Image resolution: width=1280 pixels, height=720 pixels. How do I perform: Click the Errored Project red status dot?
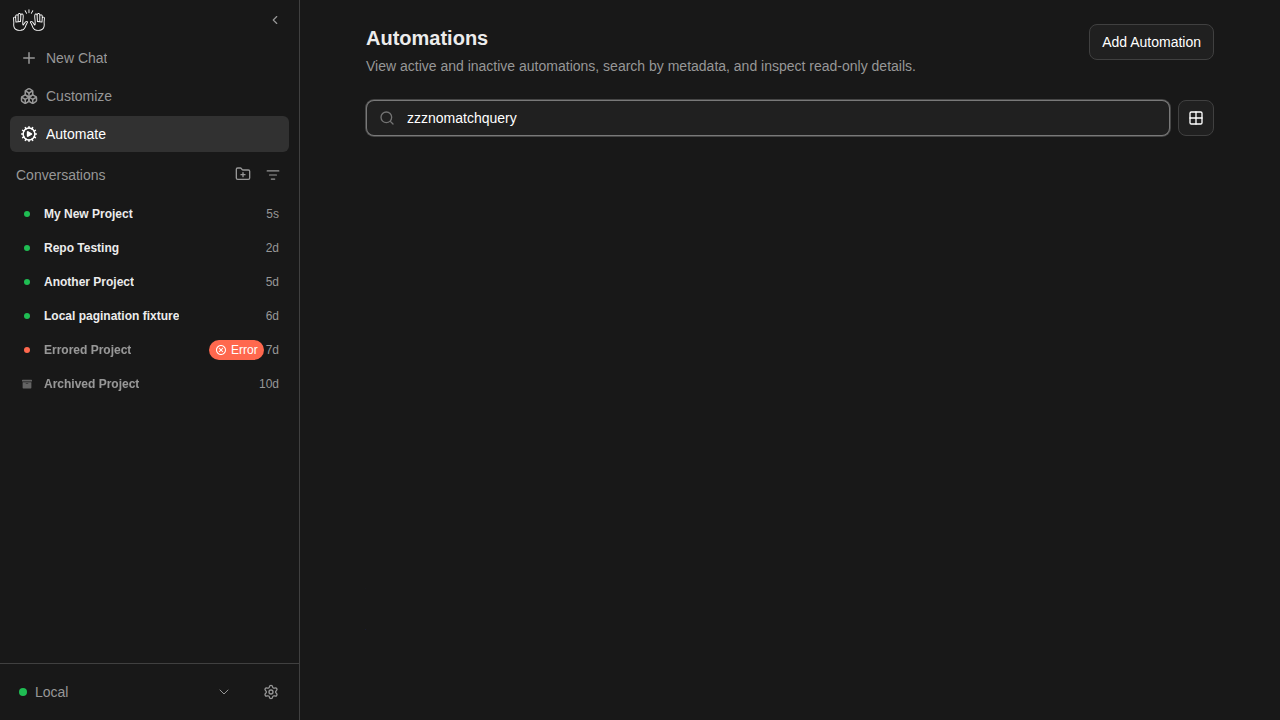click(x=27, y=350)
